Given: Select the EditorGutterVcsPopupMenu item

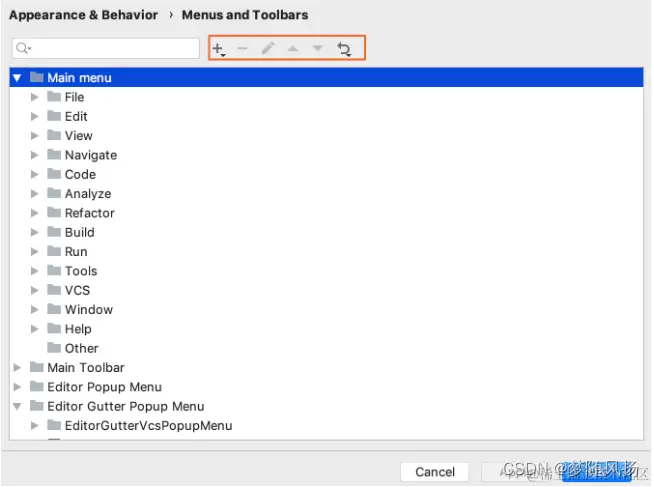Looking at the screenshot, I should click(x=148, y=425).
